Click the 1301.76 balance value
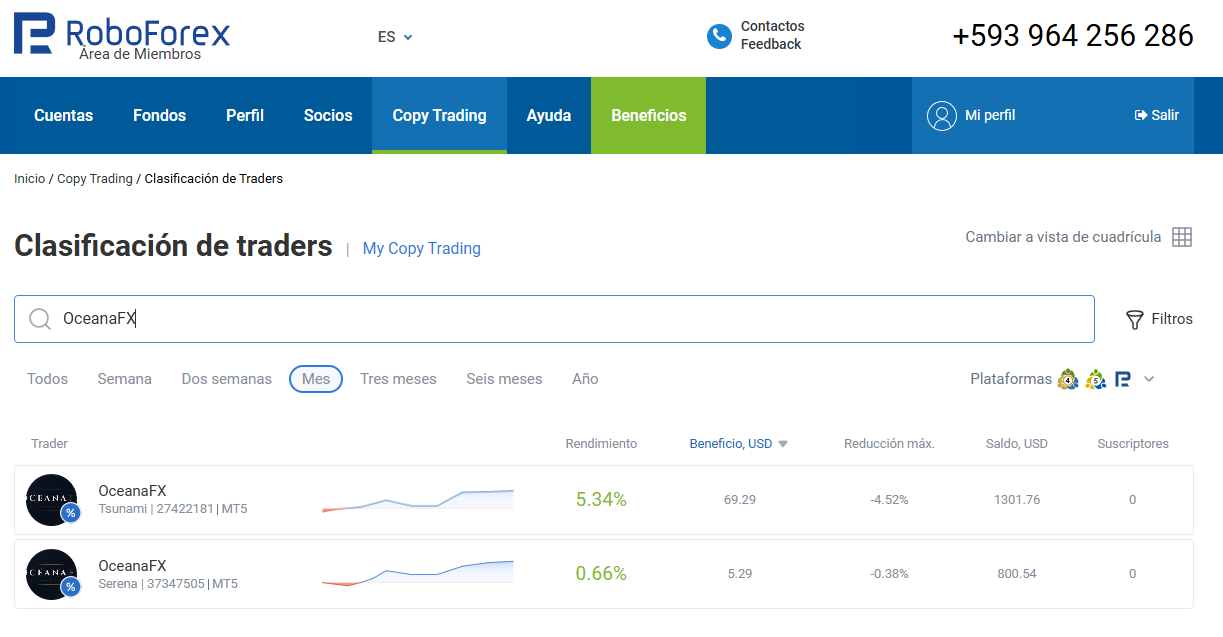This screenshot has width=1223, height=637. click(1017, 500)
